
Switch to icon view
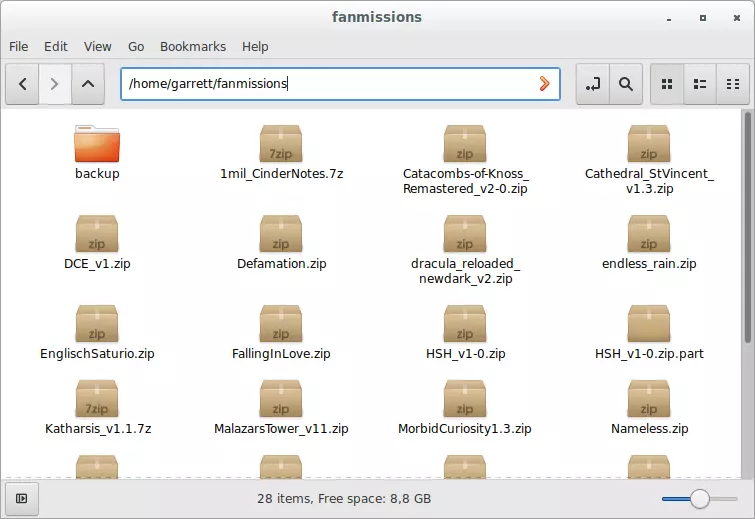click(667, 84)
